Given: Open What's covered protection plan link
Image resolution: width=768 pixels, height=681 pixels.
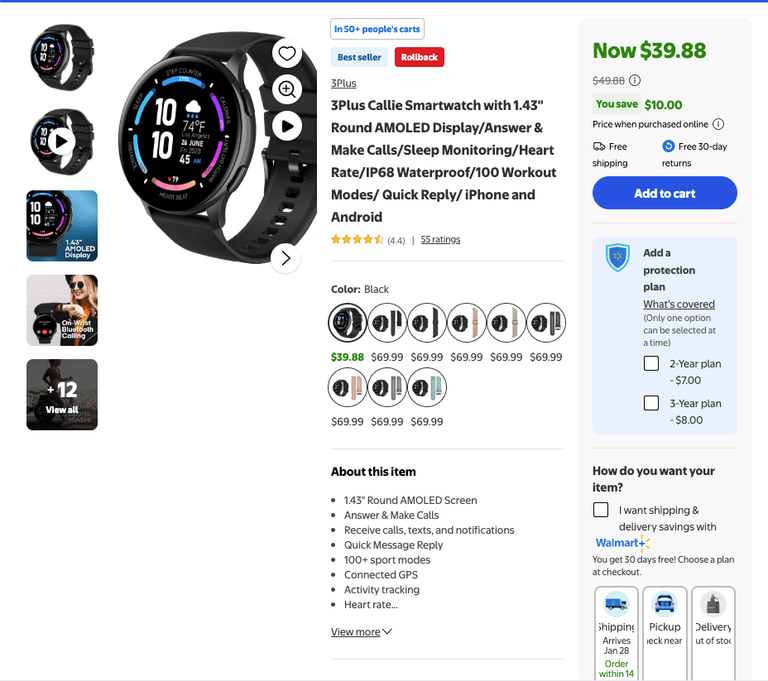Looking at the screenshot, I should [x=679, y=304].
